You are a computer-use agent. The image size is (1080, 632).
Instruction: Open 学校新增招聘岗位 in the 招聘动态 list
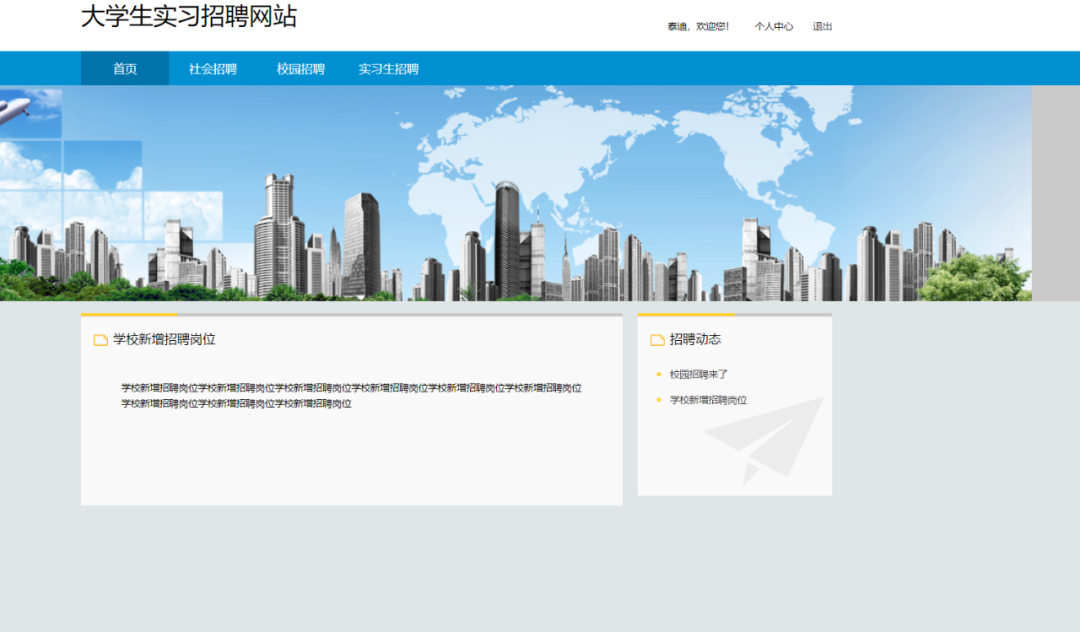coord(708,400)
